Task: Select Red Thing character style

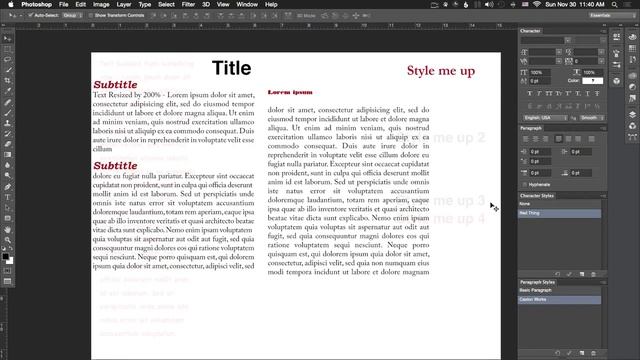Action: click(560, 213)
